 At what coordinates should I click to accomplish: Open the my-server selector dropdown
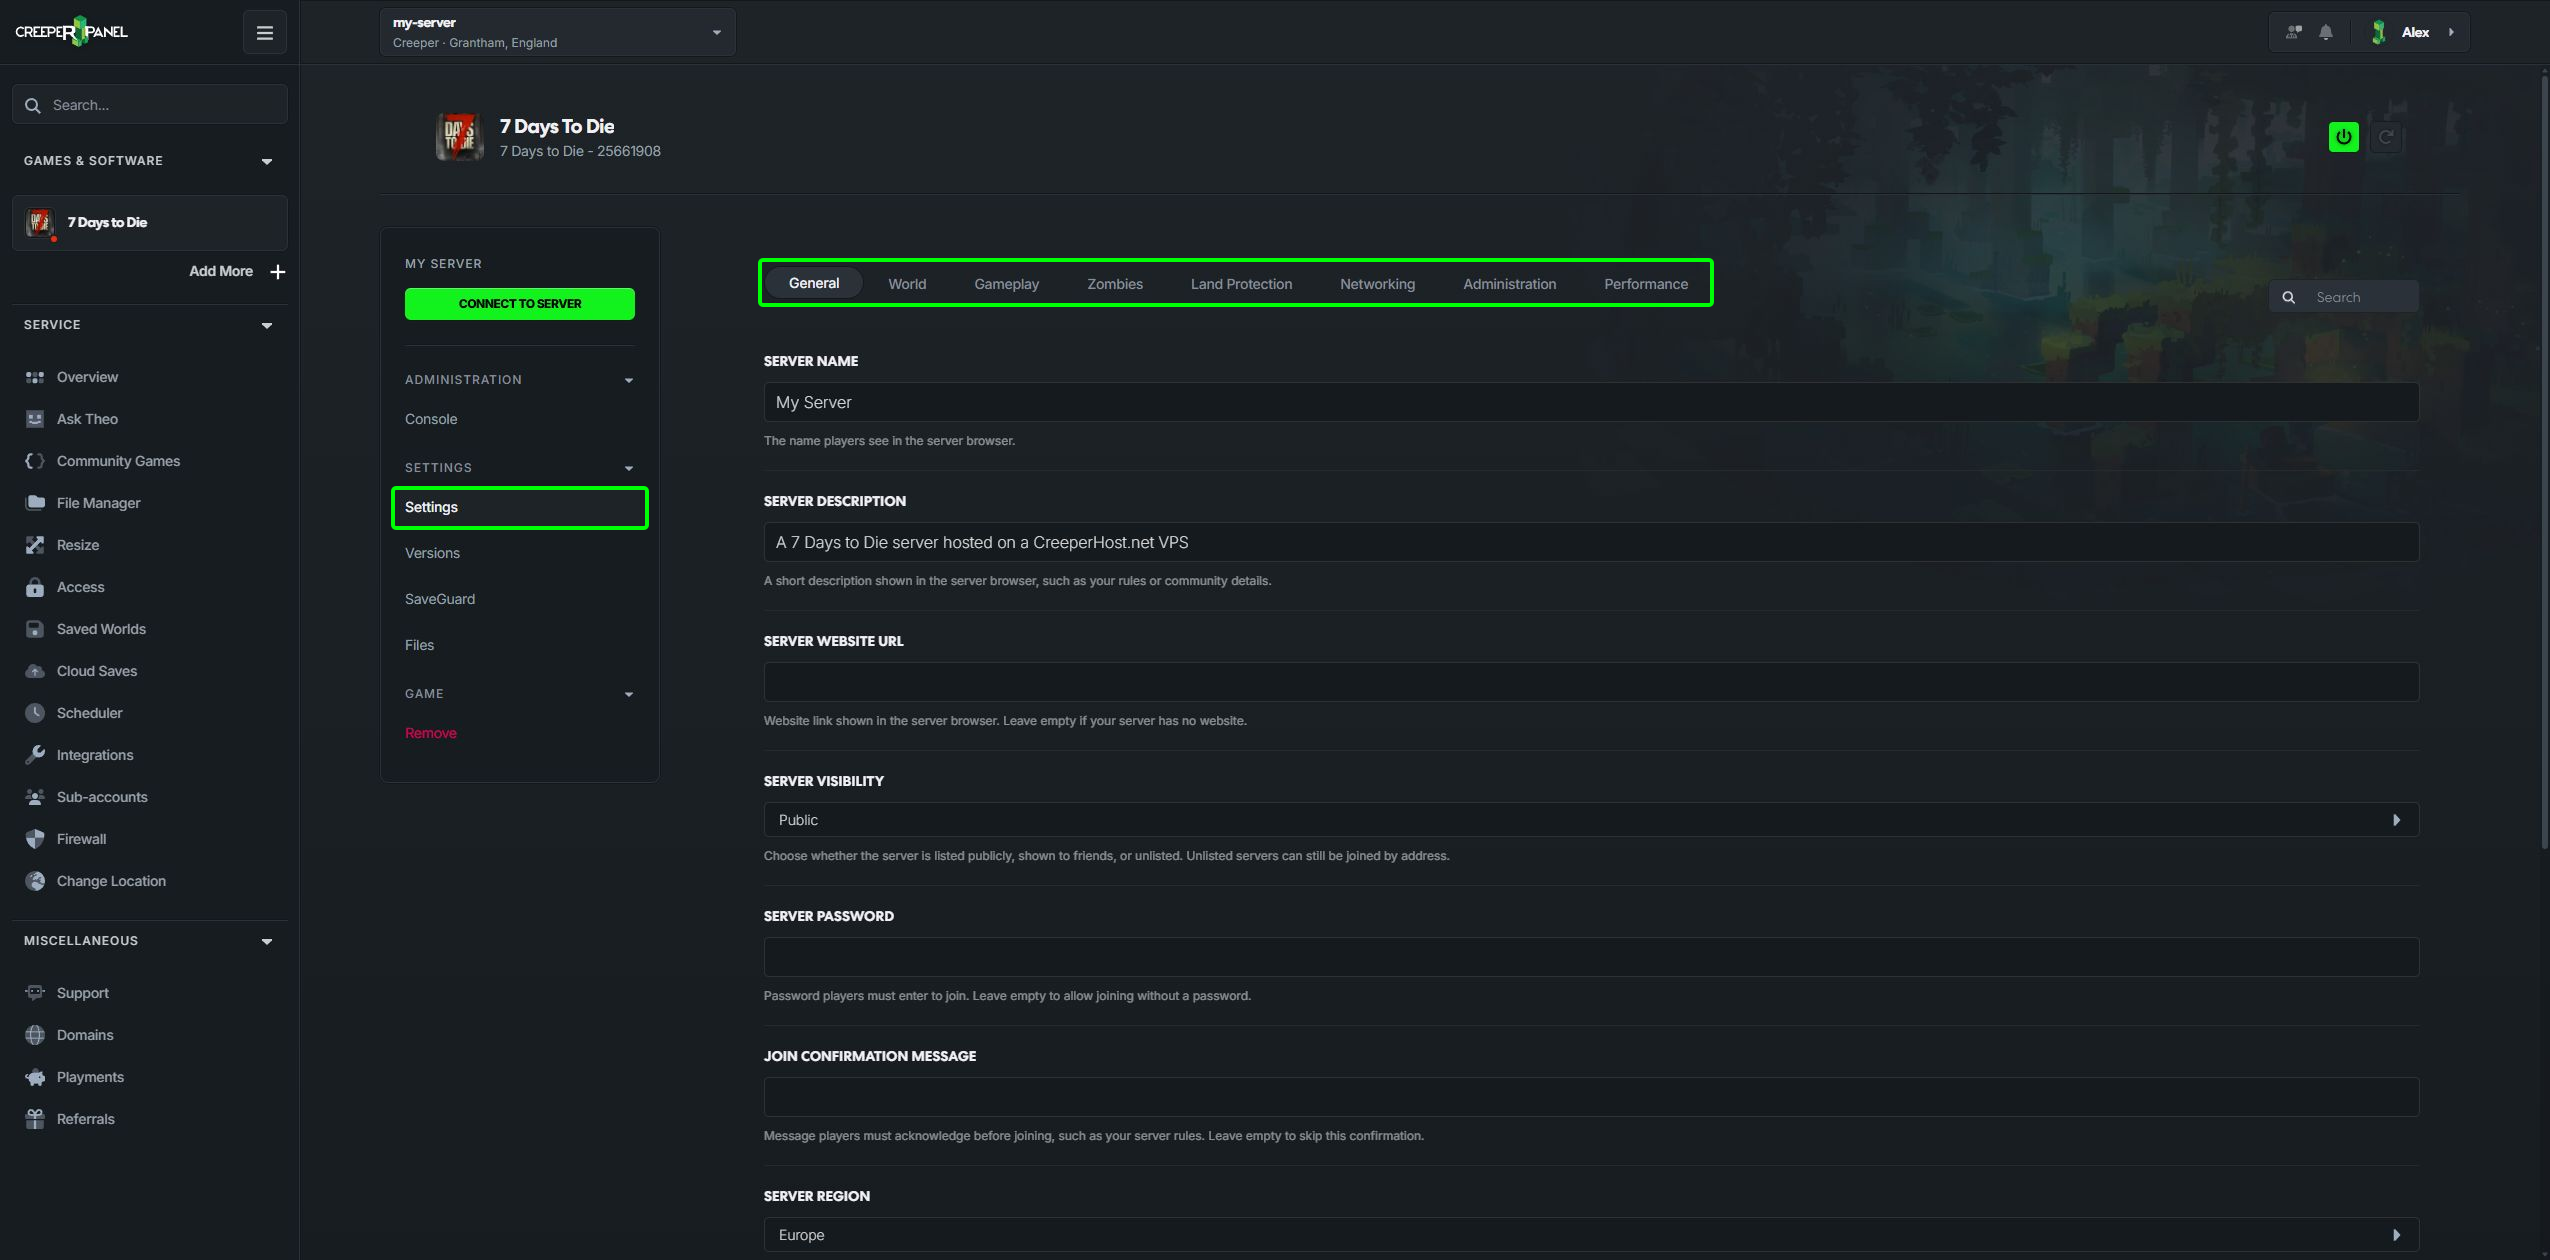(557, 32)
